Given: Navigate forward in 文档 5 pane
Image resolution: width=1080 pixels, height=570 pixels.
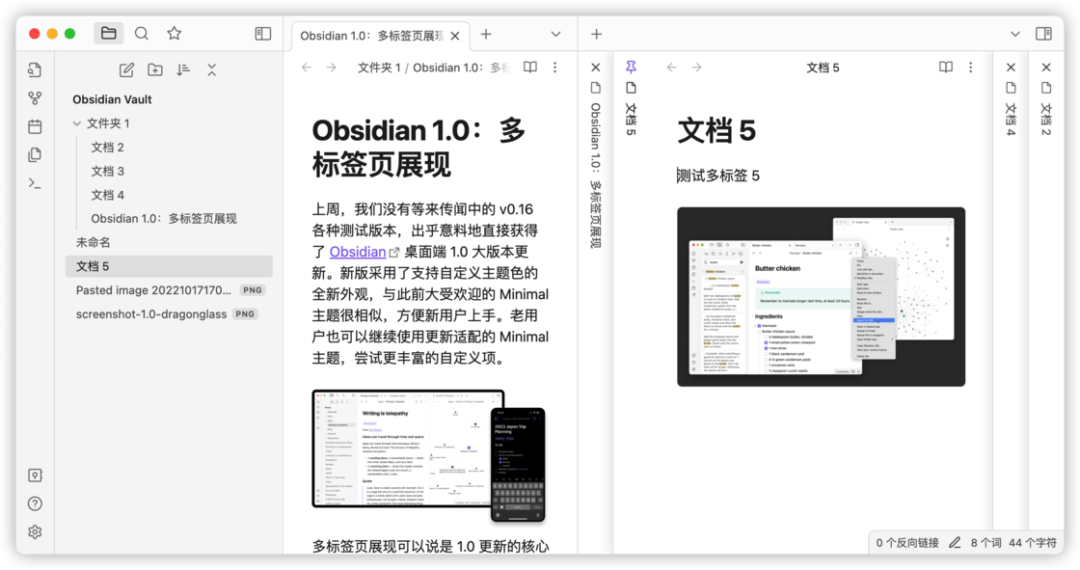Looking at the screenshot, I should [696, 67].
